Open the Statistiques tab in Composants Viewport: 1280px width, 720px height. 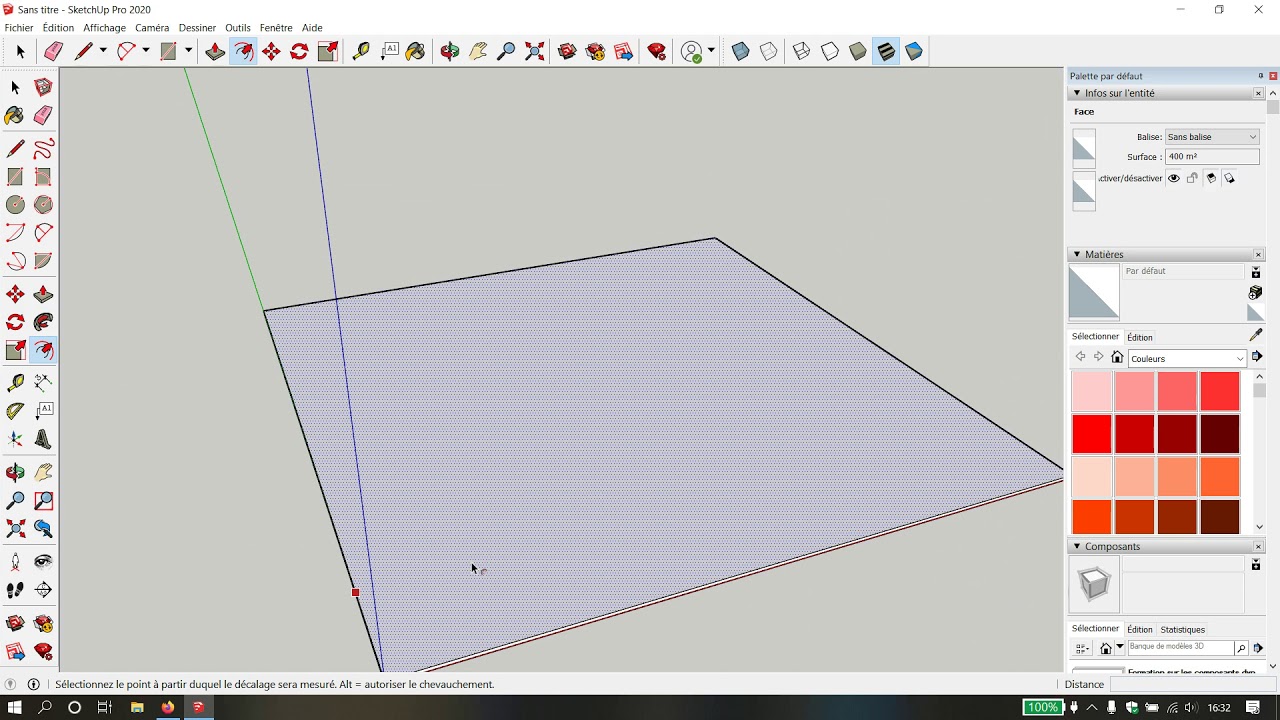(x=1183, y=630)
